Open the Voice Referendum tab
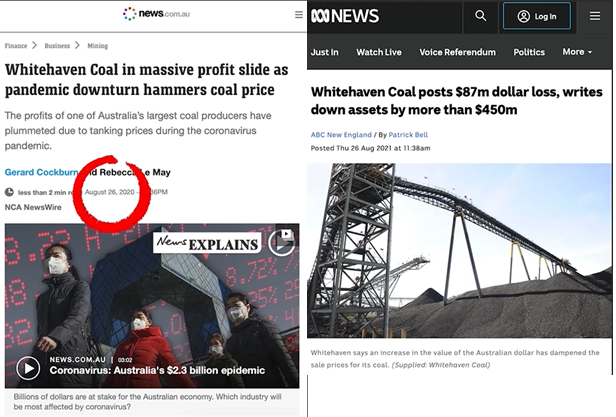Screen dimensions: 616x417 (x=457, y=52)
